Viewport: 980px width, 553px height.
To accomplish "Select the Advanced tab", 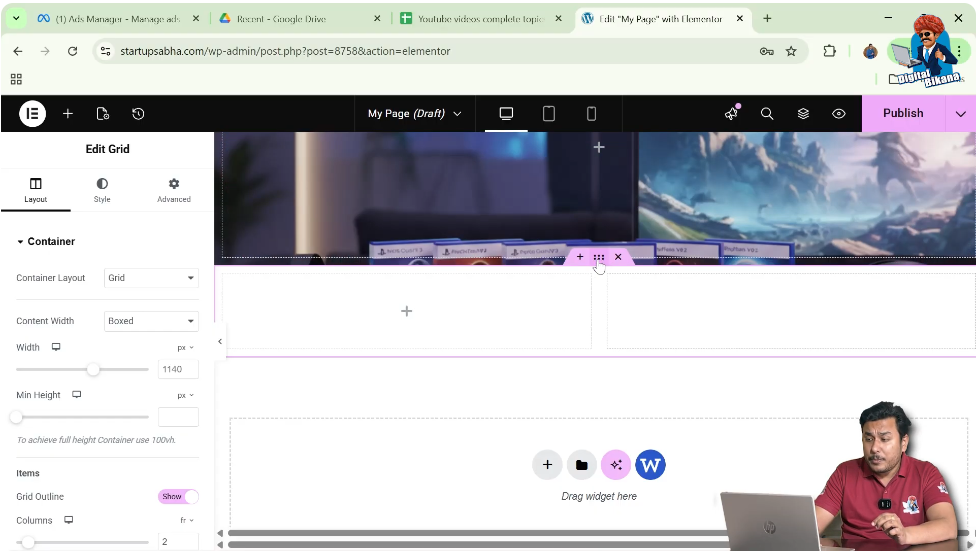I will click(x=174, y=190).
